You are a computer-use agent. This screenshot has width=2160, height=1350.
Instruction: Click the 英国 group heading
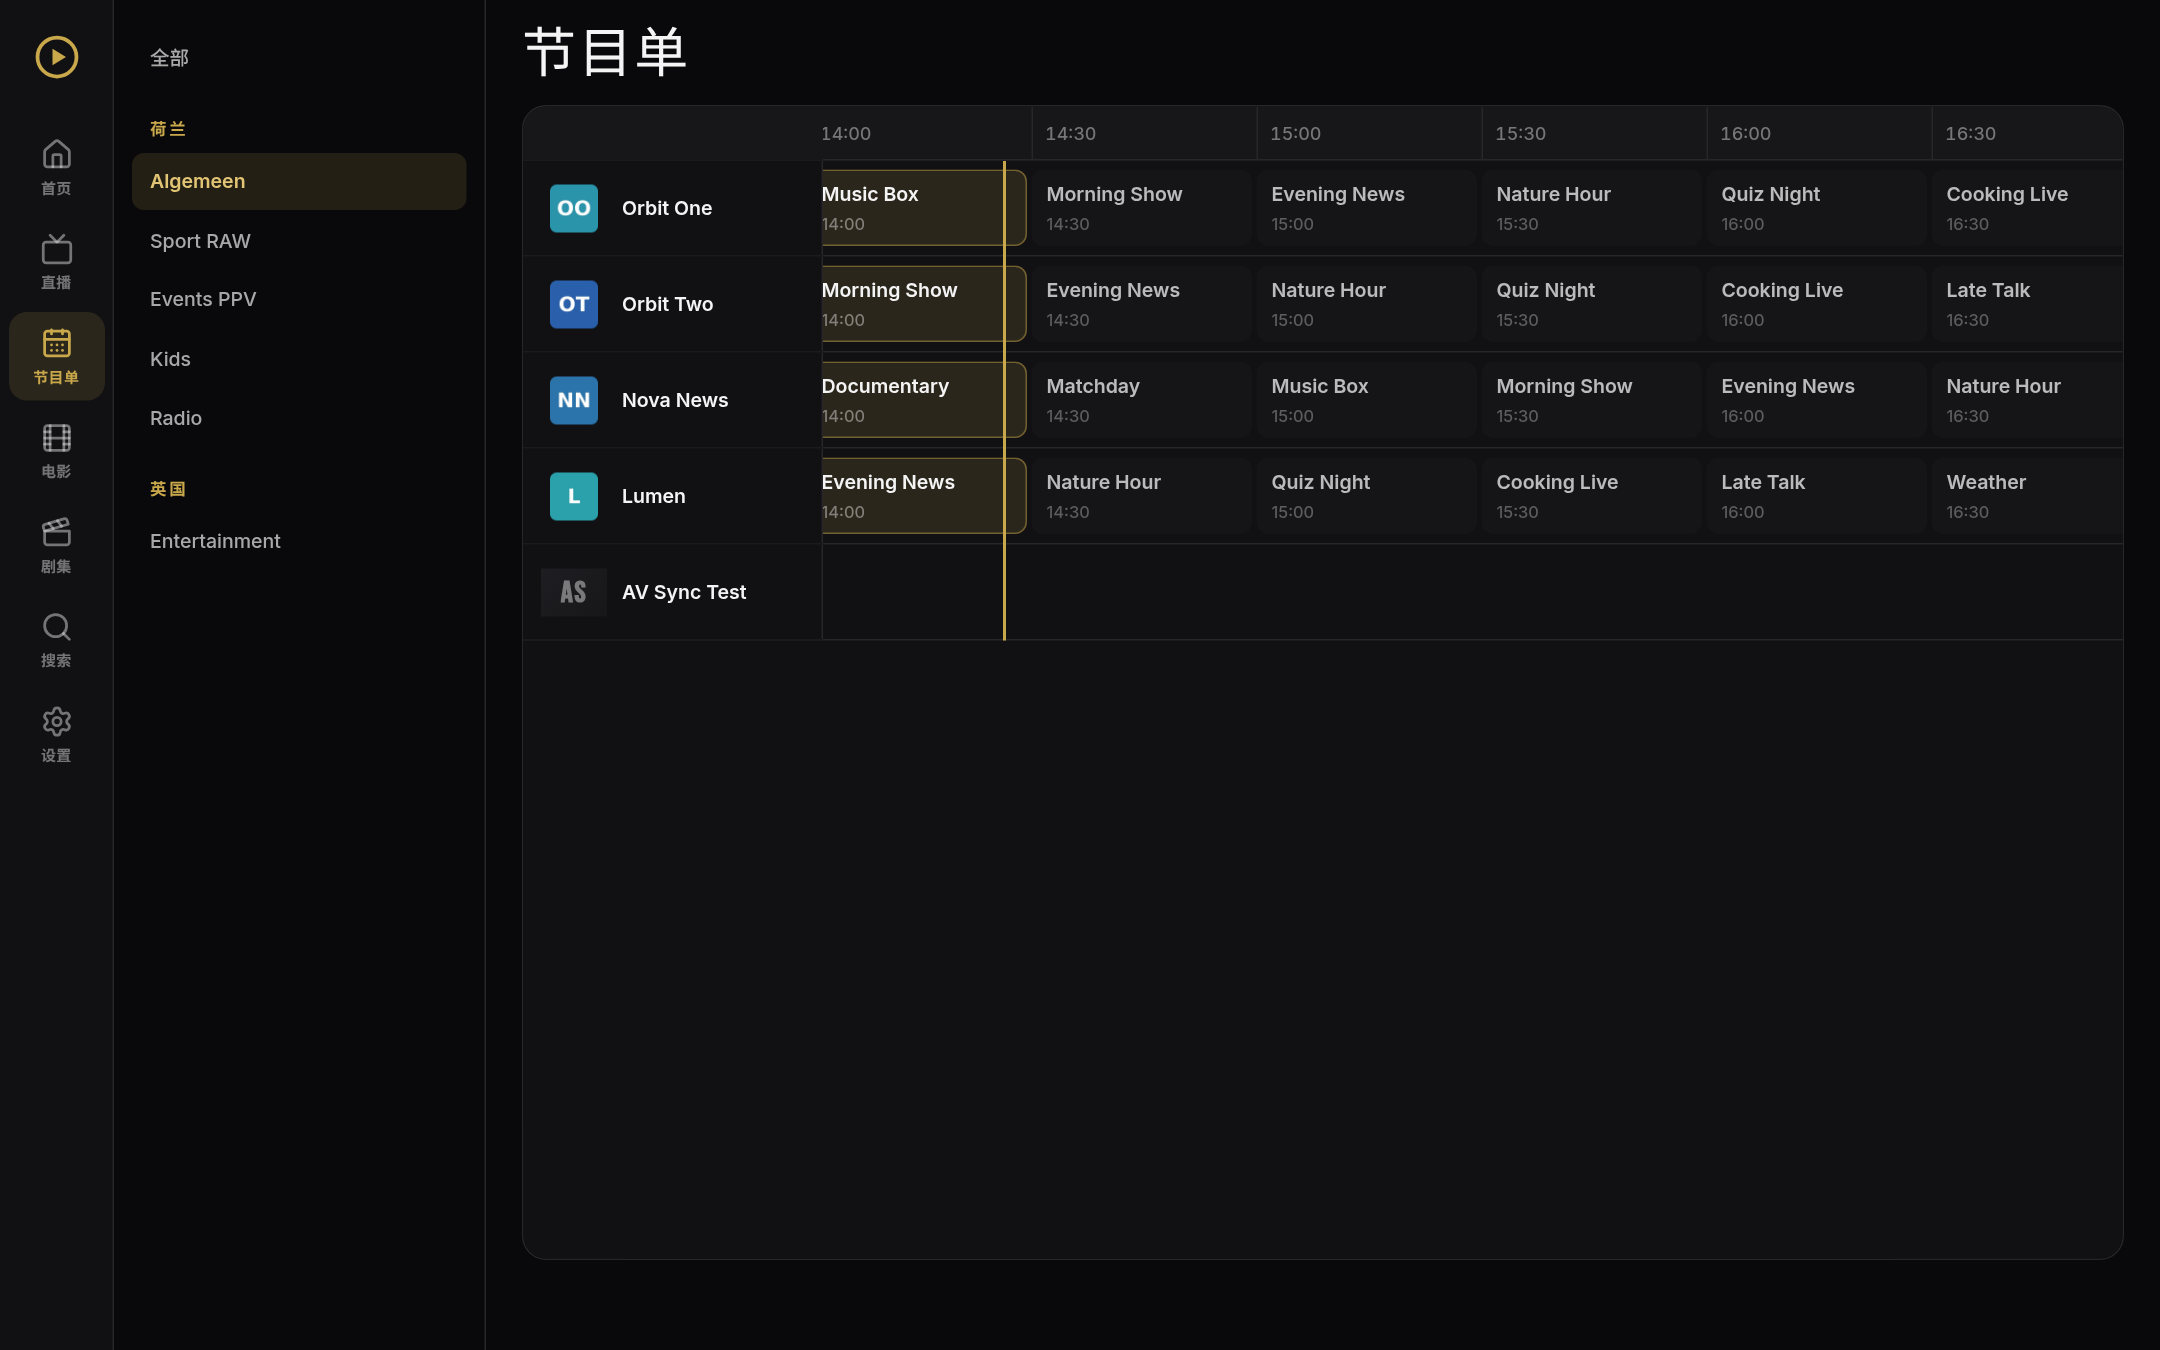point(168,489)
